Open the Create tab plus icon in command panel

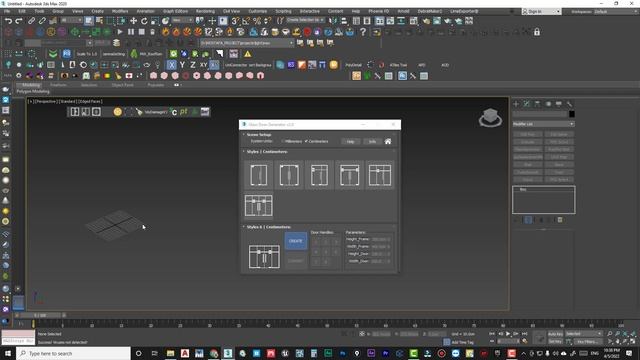point(516,104)
